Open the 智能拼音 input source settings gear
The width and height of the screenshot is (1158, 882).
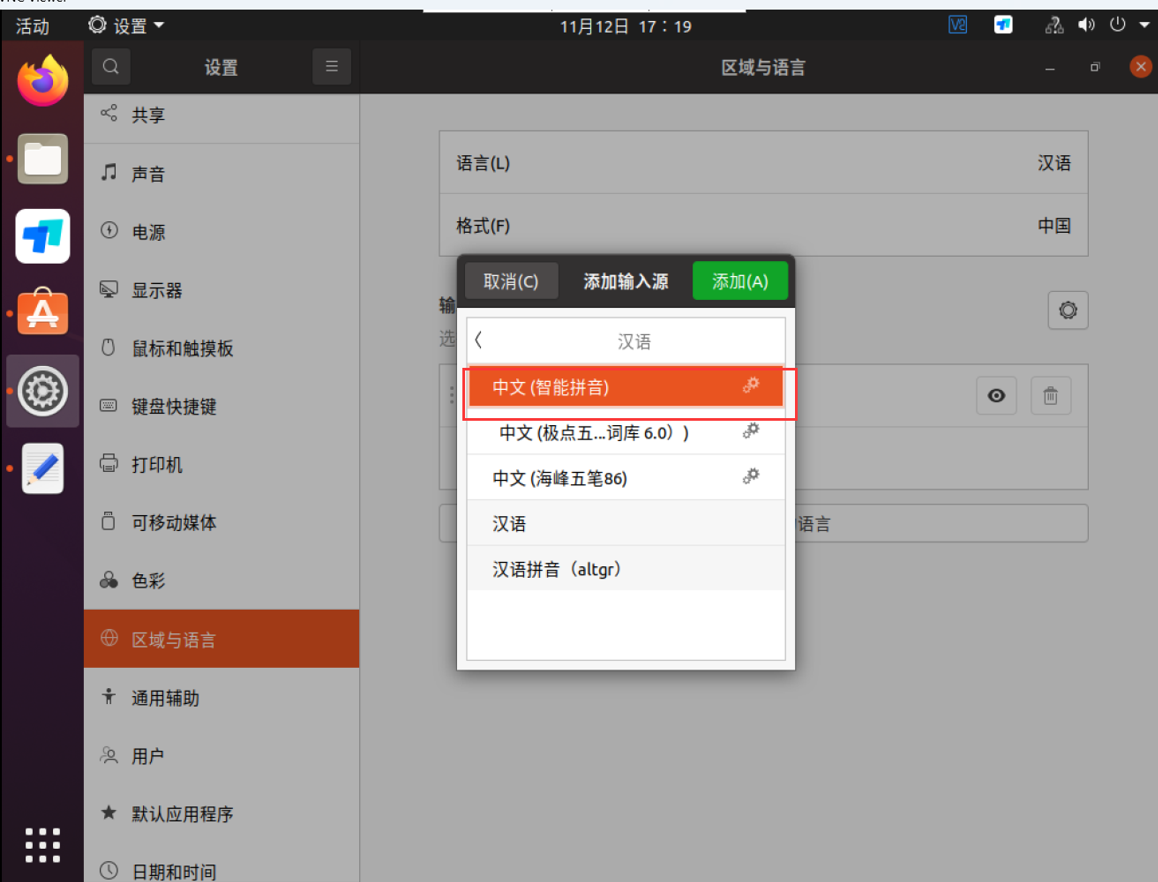pyautogui.click(x=751, y=385)
